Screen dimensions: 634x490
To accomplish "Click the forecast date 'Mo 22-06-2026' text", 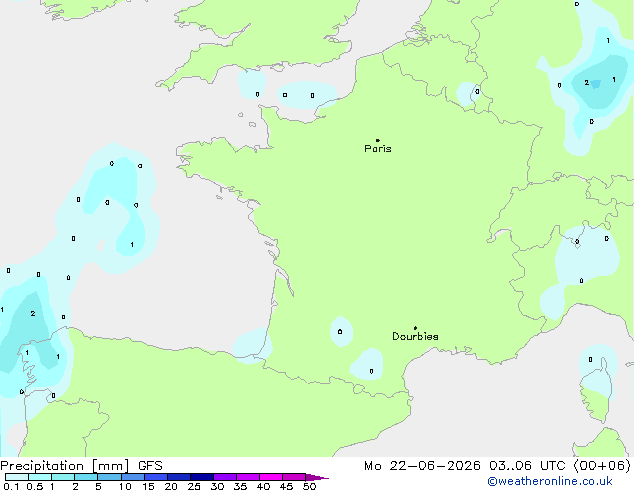I will (422, 466).
